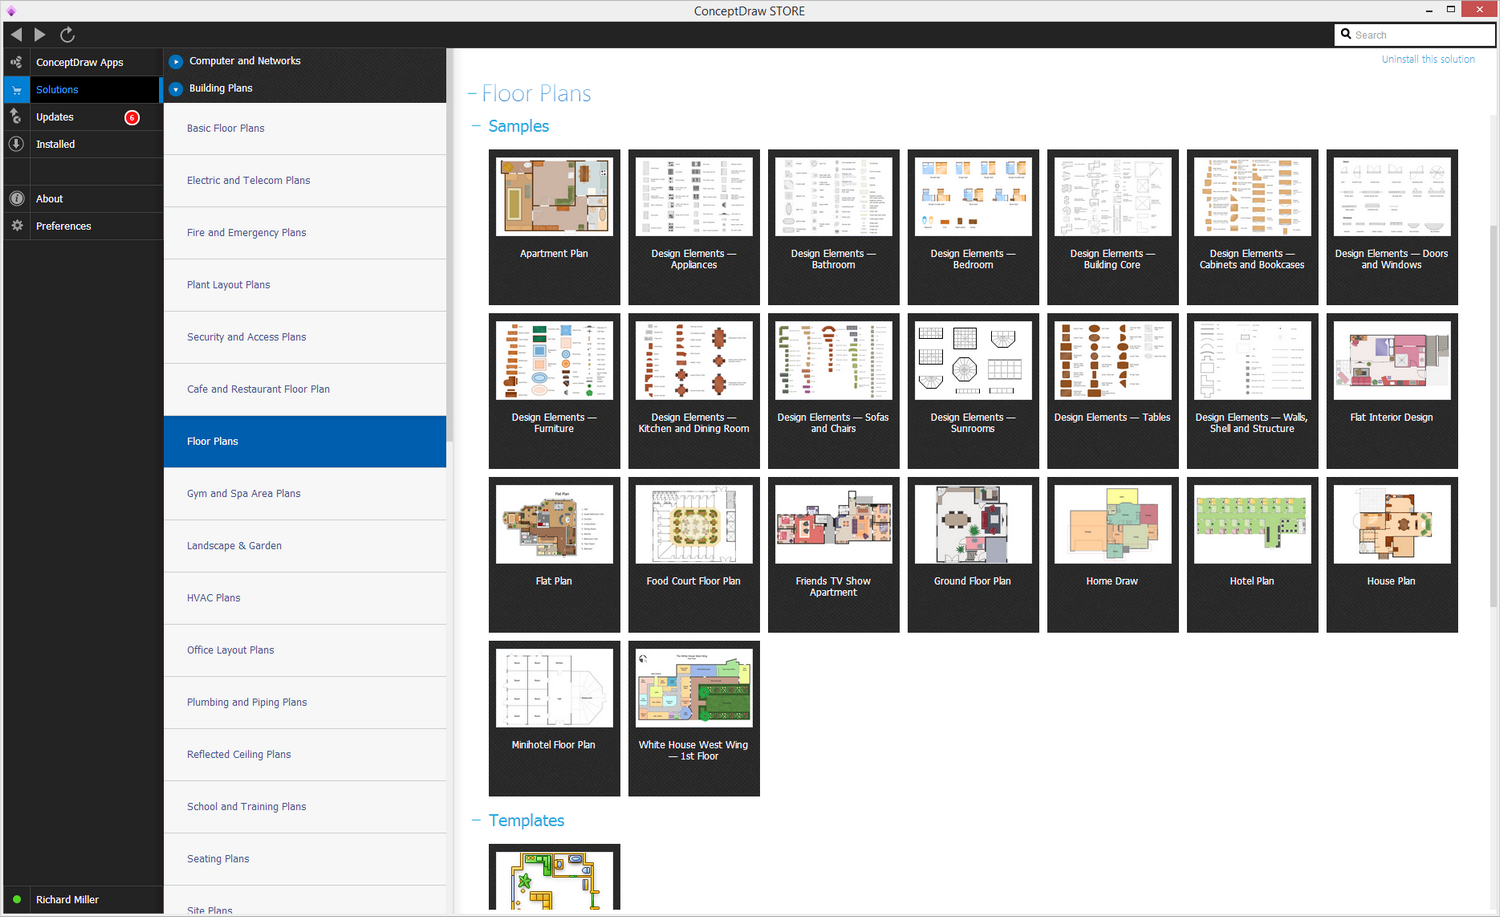
Task: Click the red updates count badge
Action: 132,118
